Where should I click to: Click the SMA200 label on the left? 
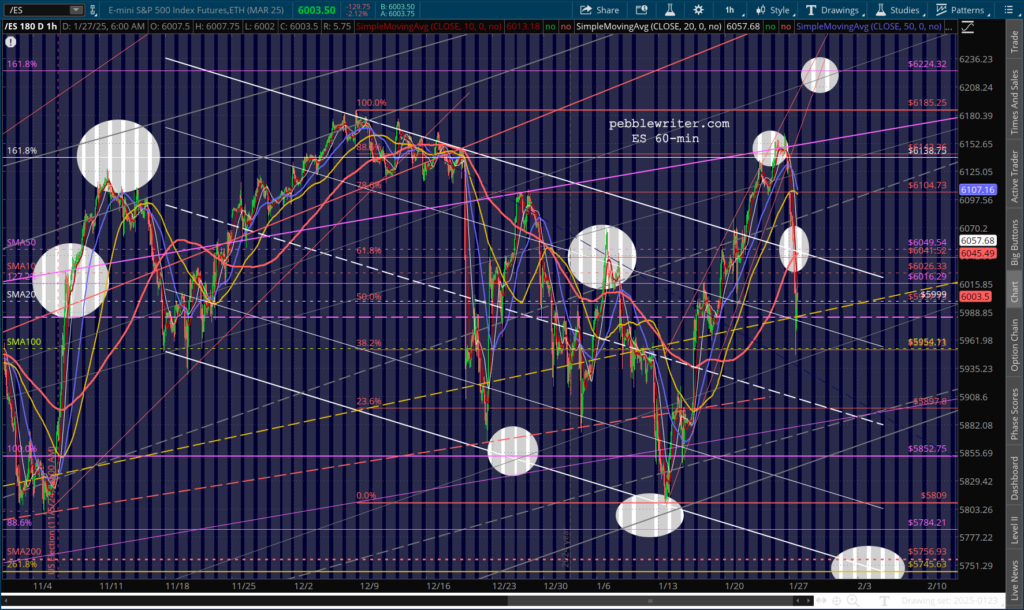click(x=24, y=551)
